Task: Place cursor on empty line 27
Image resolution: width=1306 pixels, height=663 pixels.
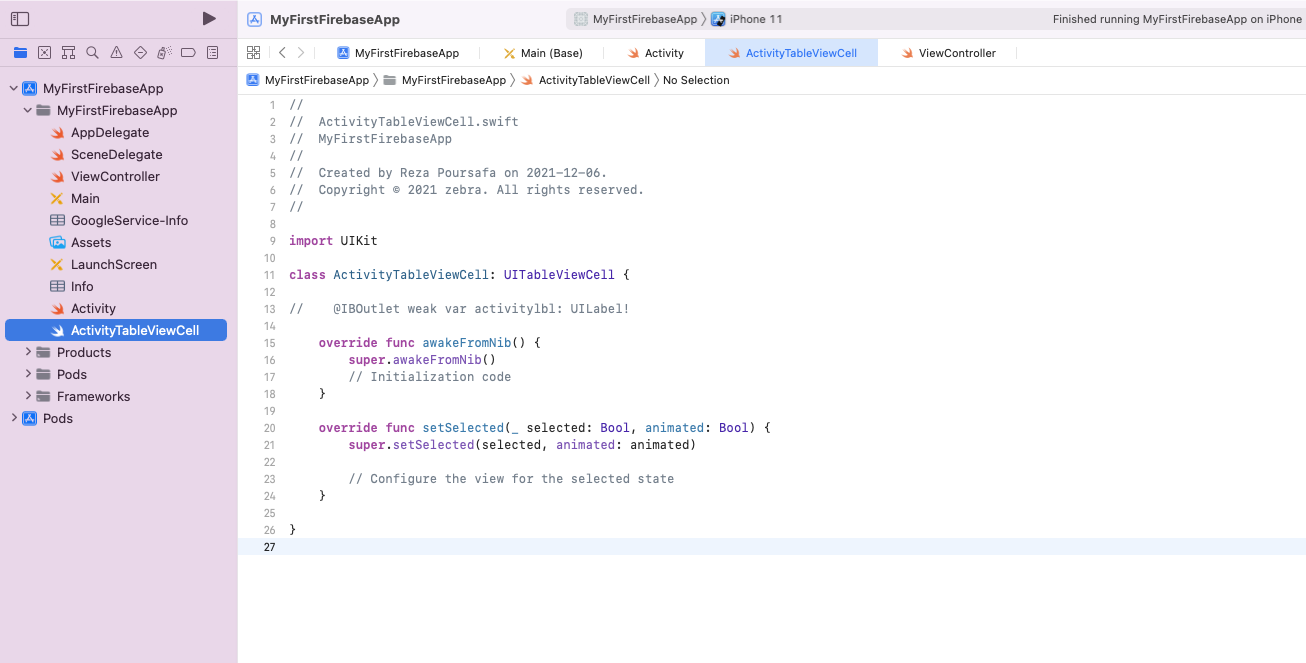Action: [x=772, y=547]
